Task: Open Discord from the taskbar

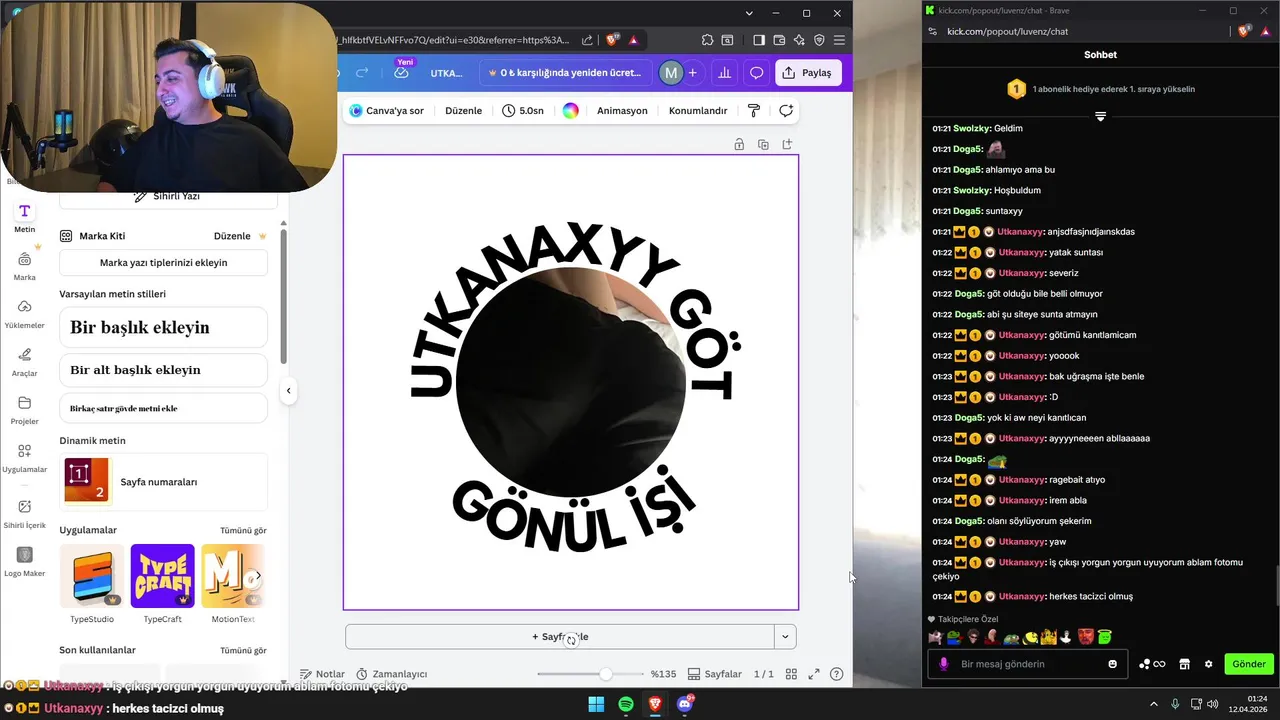Action: coord(685,704)
